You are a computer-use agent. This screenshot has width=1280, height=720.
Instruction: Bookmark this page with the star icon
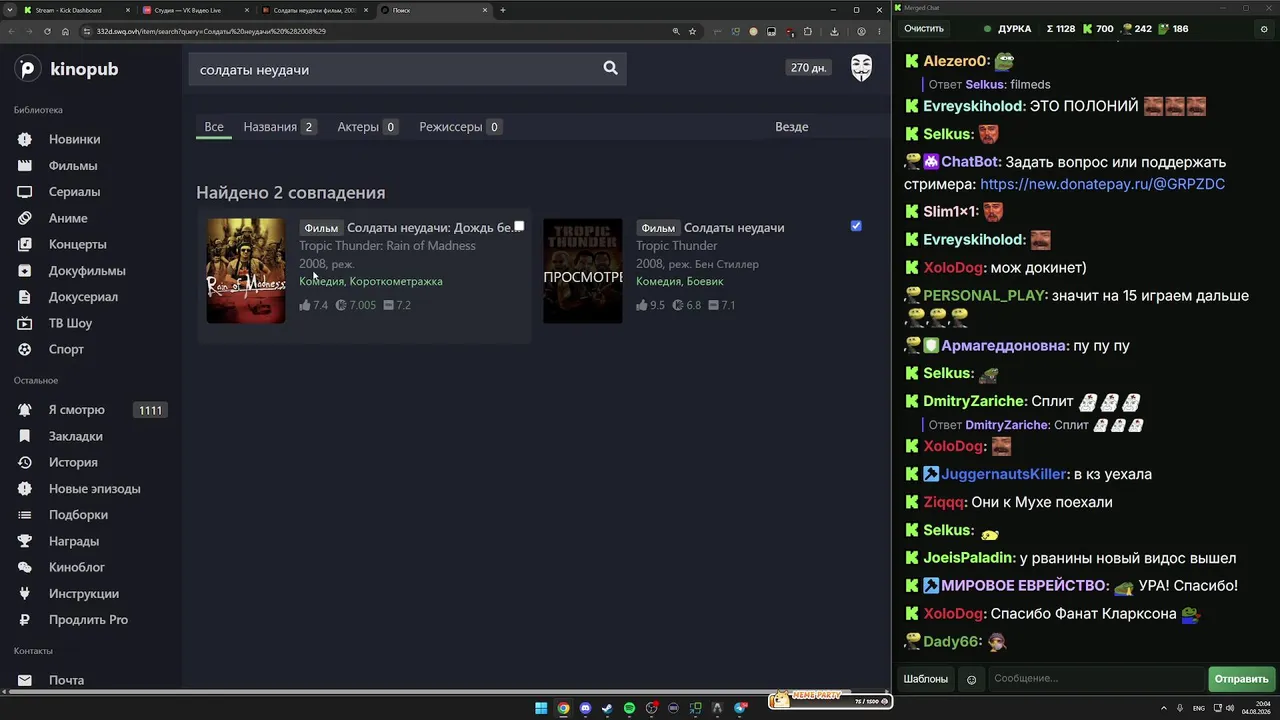tap(692, 31)
